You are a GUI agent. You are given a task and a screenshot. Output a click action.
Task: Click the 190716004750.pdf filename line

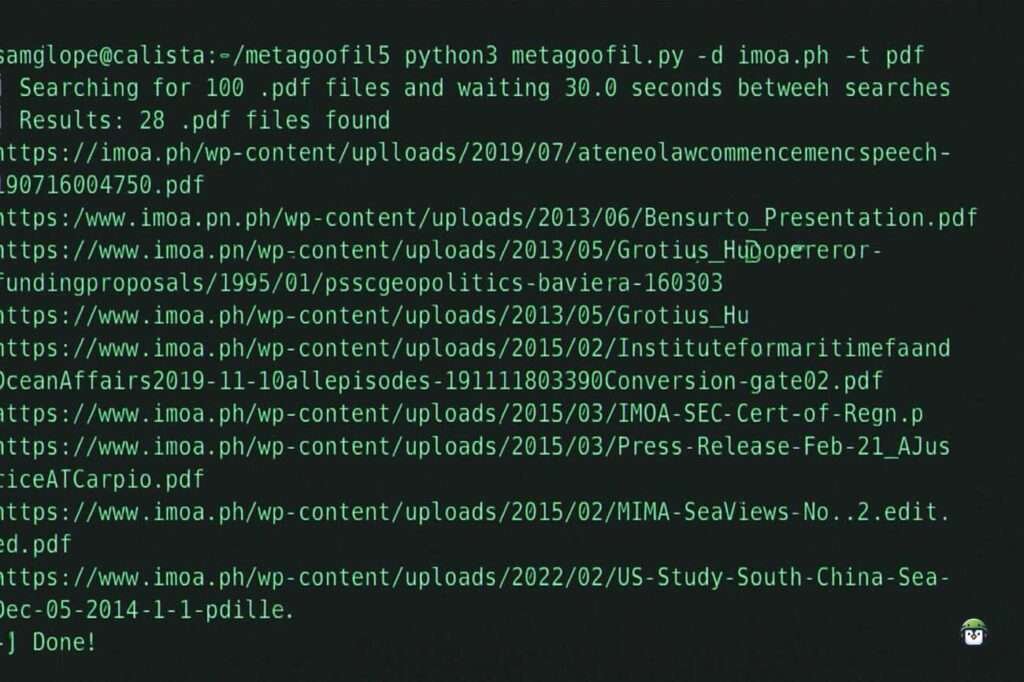click(102, 186)
